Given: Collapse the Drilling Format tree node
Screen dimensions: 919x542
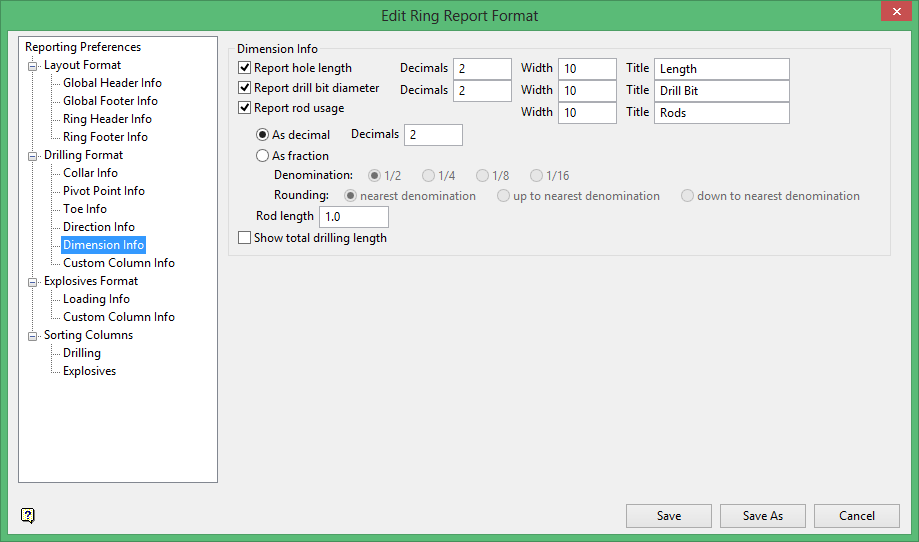Looking at the screenshot, I should coord(33,156).
